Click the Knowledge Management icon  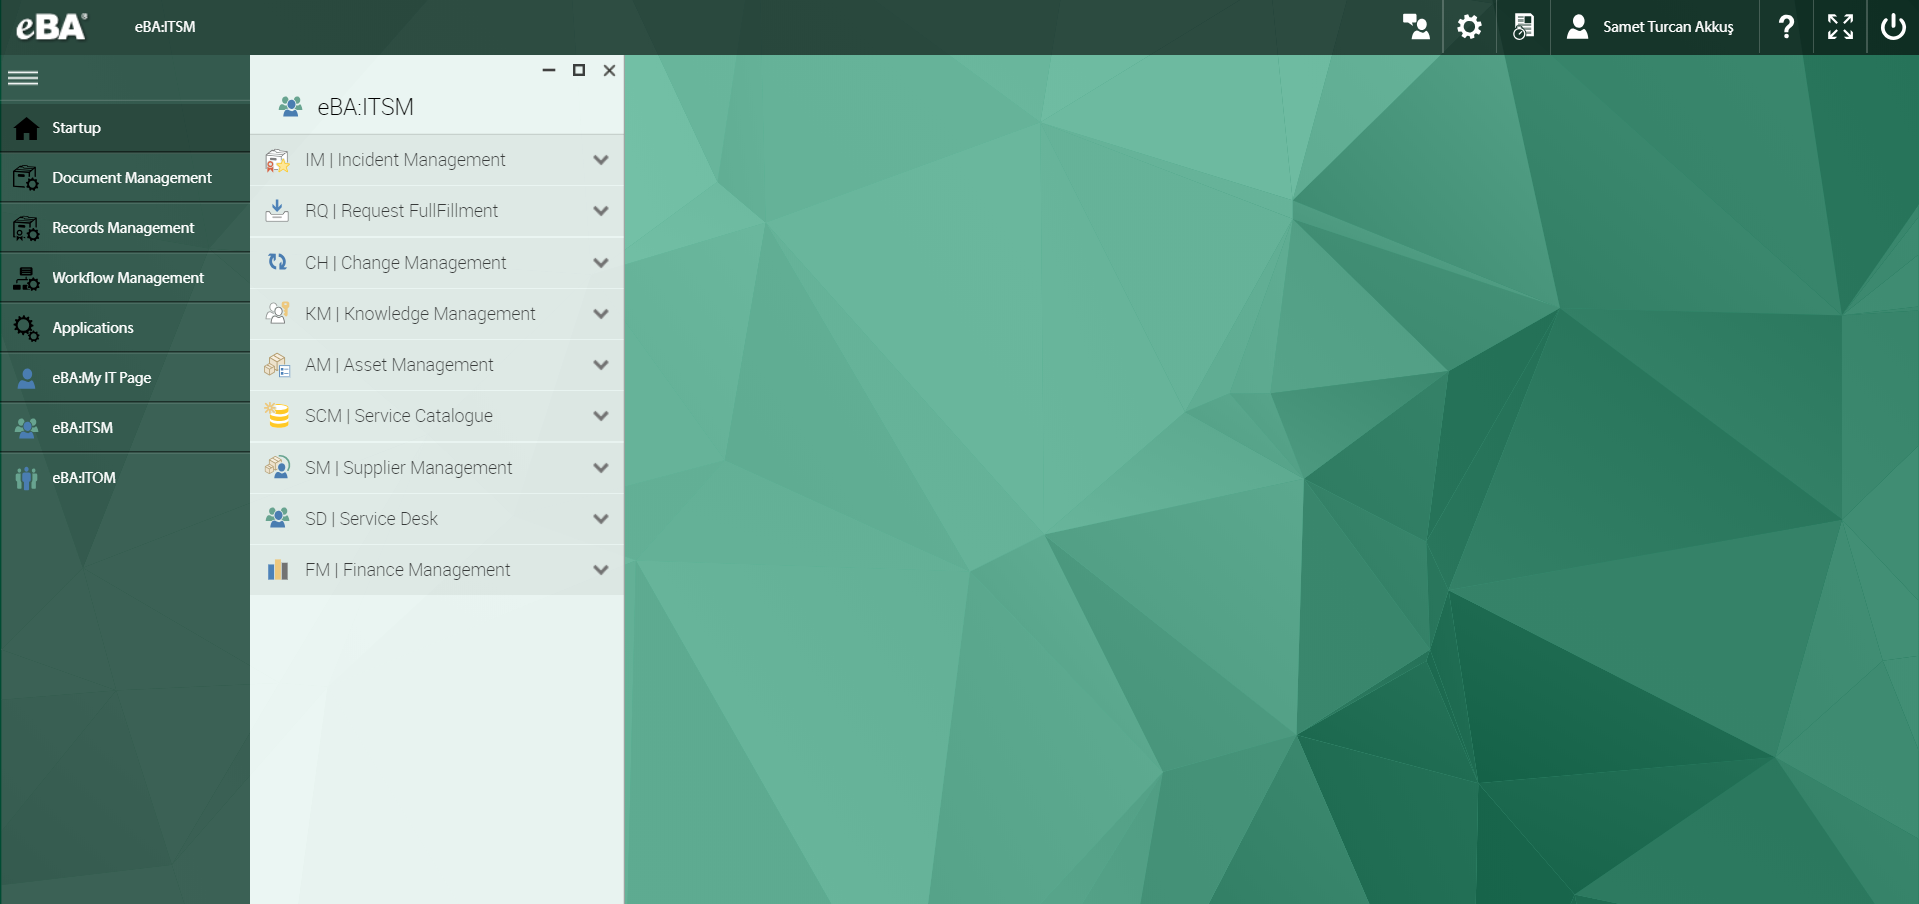[277, 313]
